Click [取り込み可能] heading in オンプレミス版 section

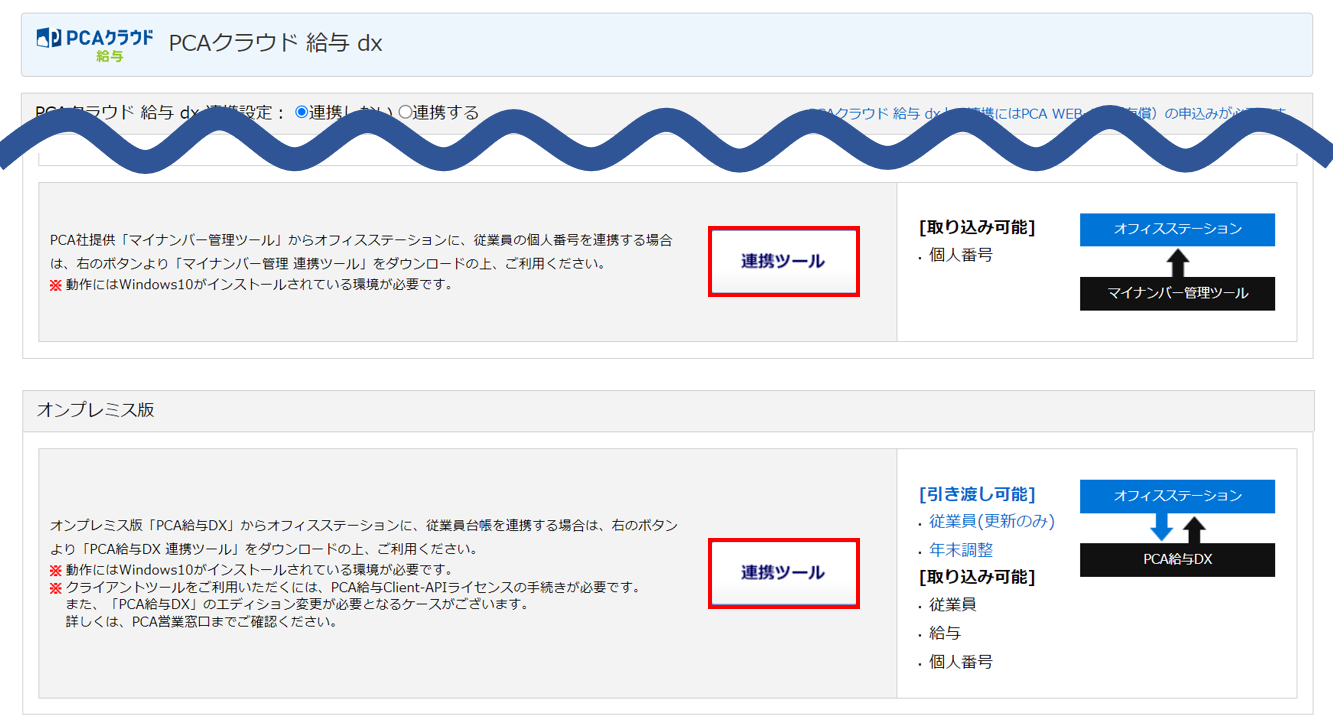point(976,577)
